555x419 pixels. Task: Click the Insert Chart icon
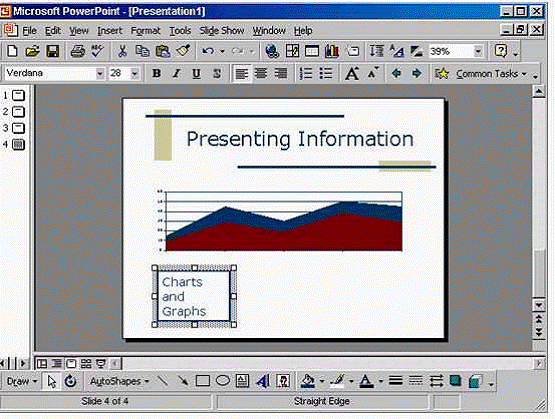pyautogui.click(x=331, y=52)
